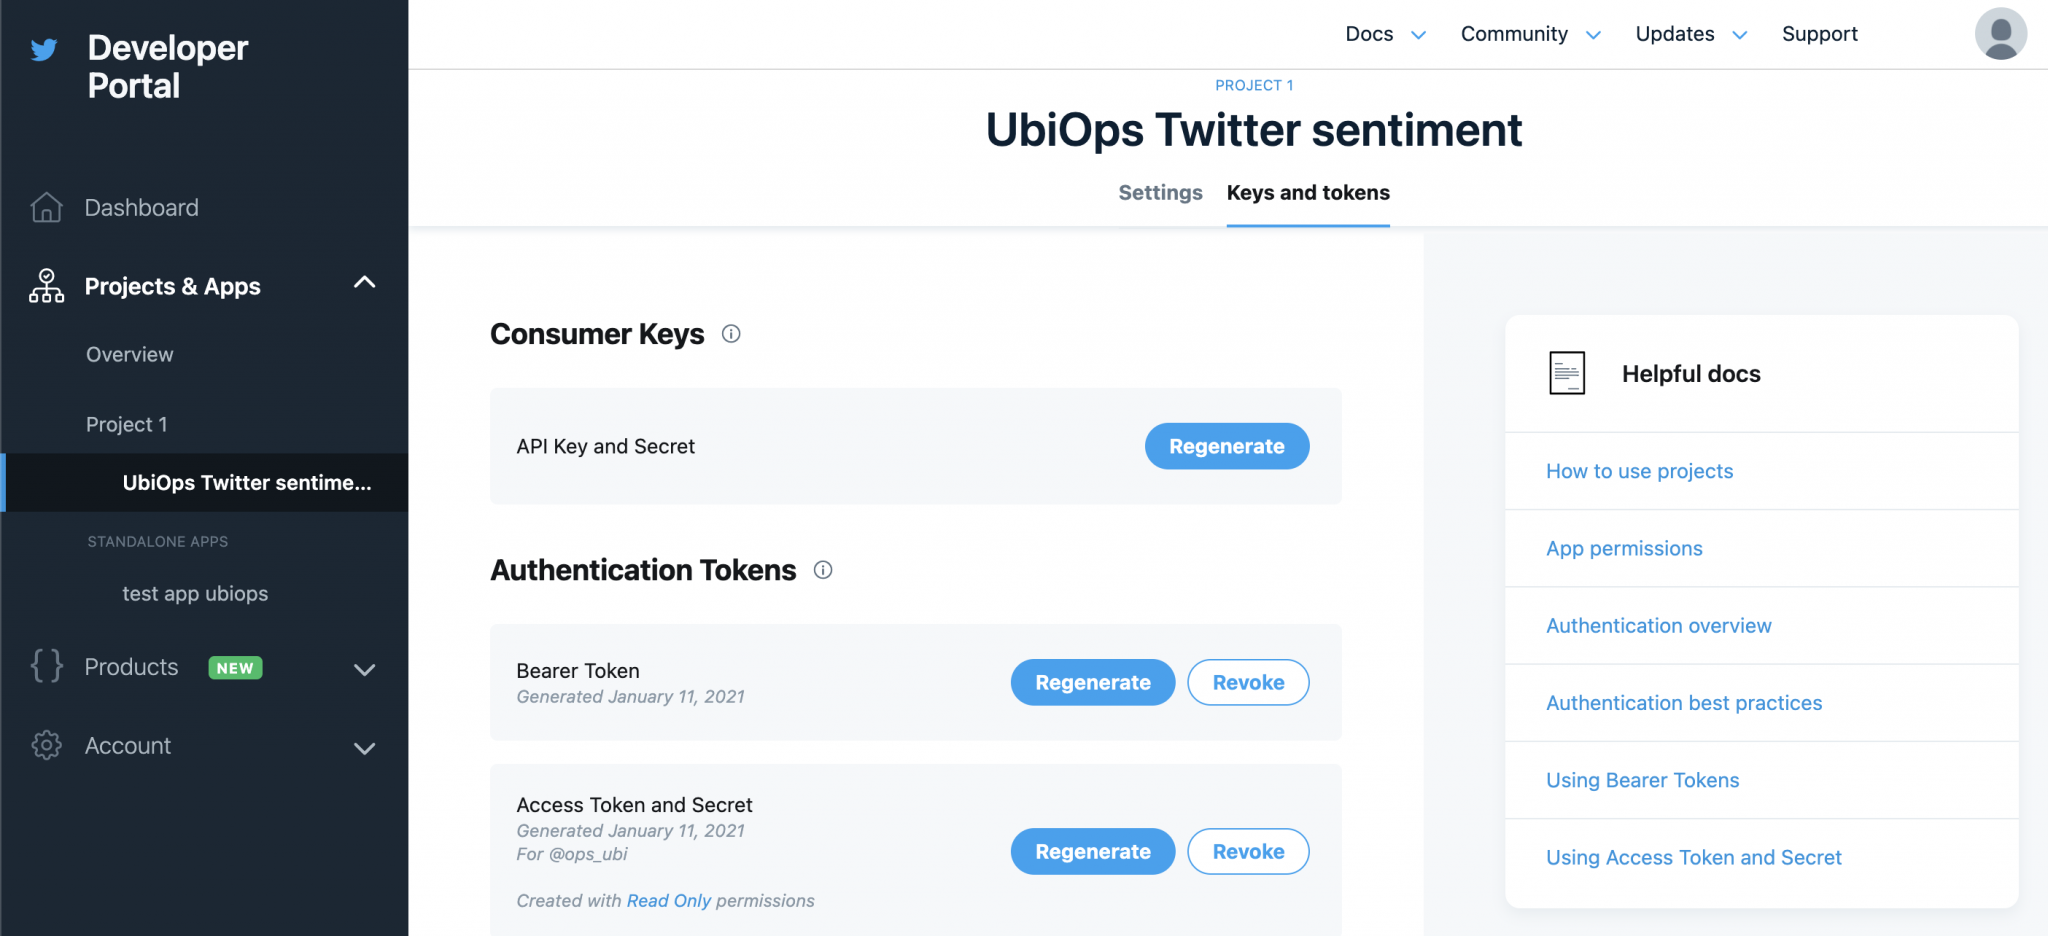Click the Authentication Tokens info icon
Image resolution: width=2048 pixels, height=936 pixels.
tap(823, 570)
